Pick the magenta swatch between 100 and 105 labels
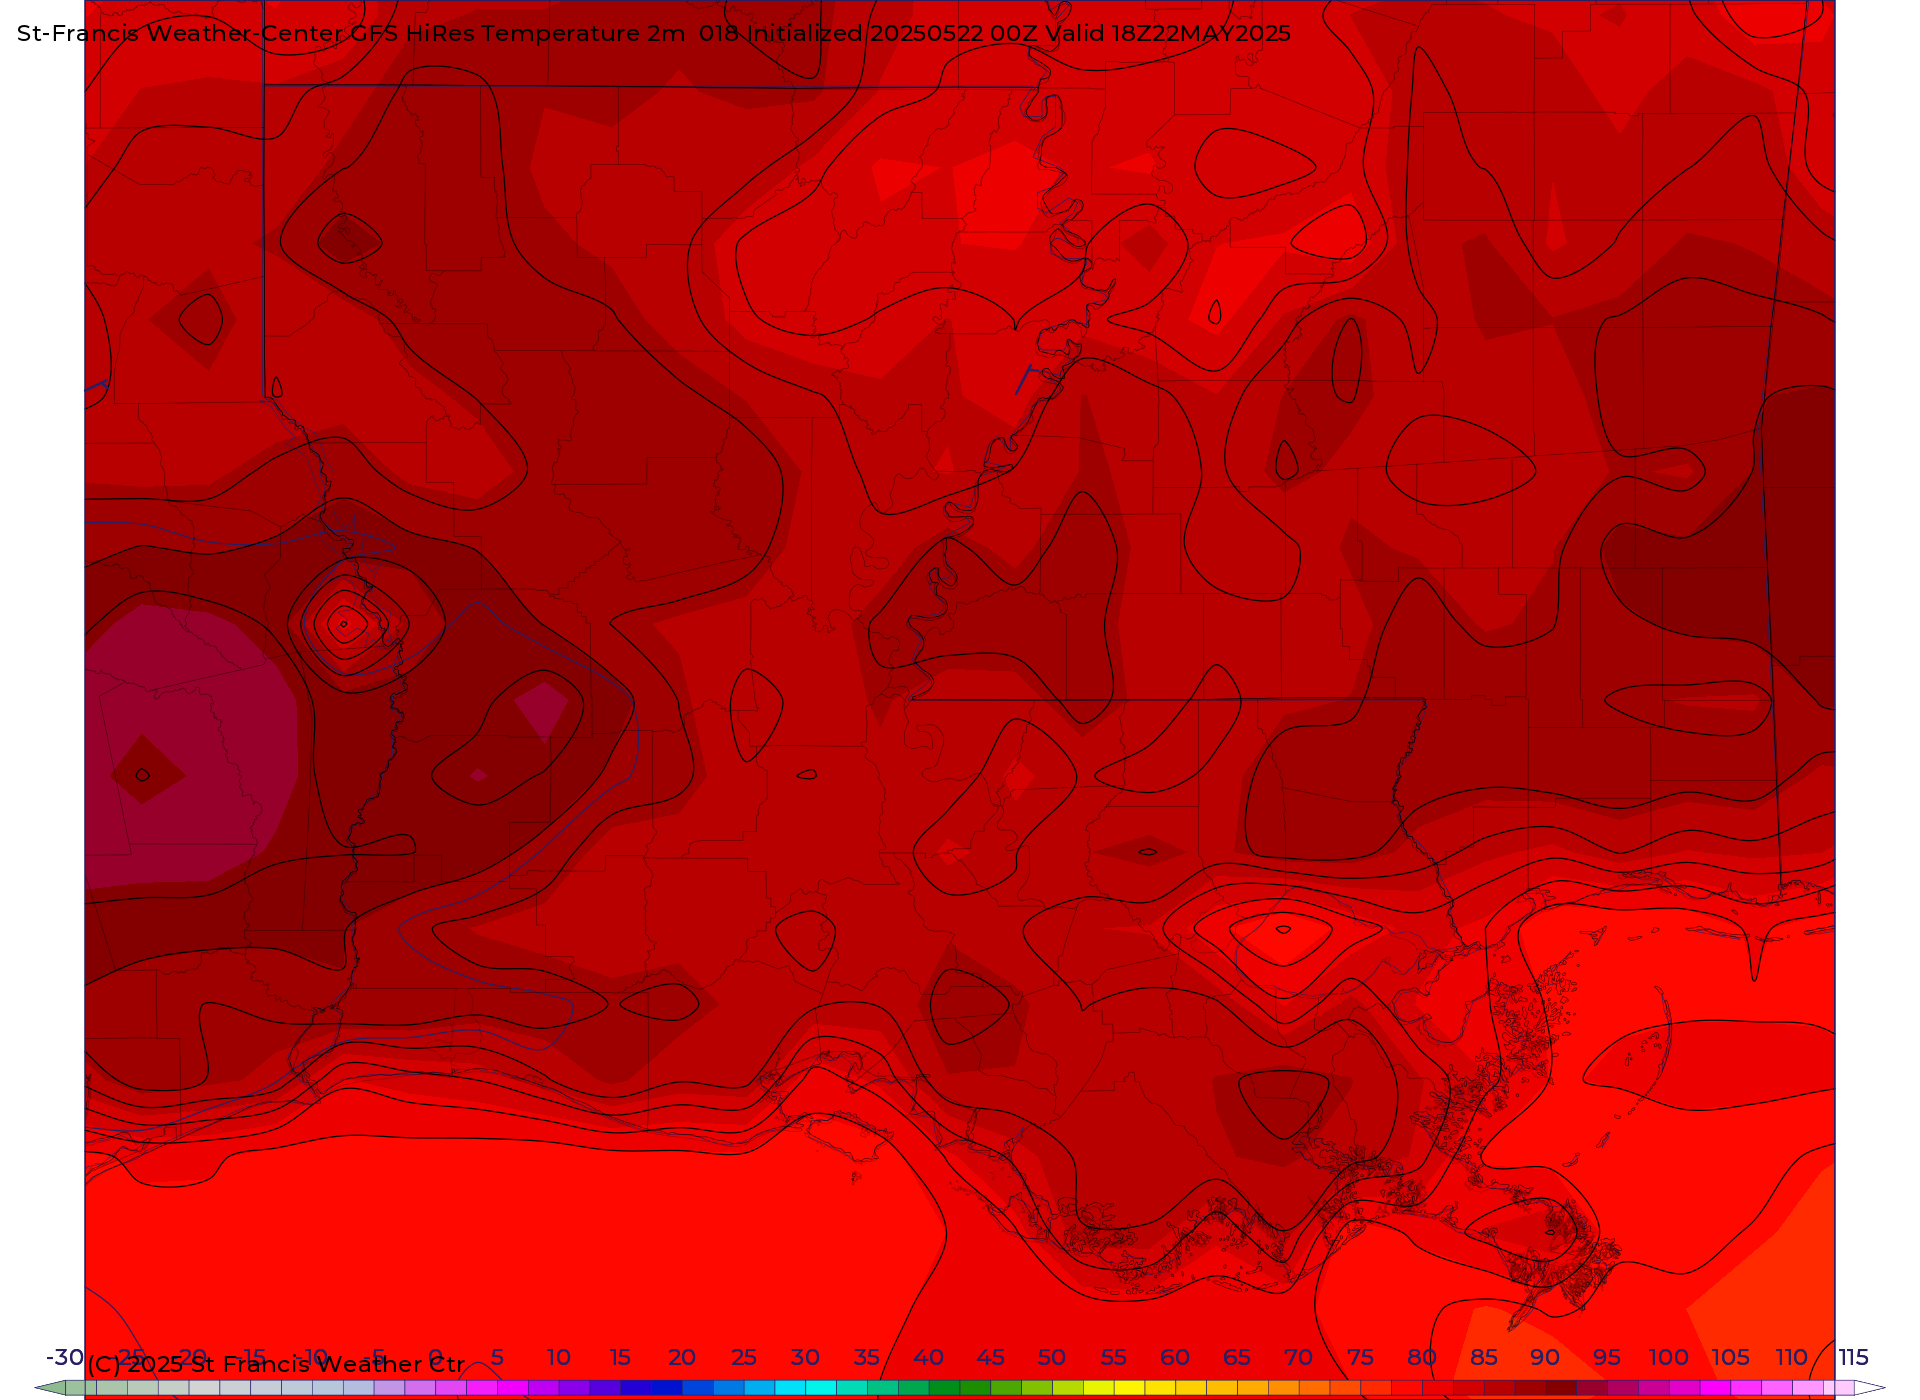This screenshot has height=1400, width=1920. [1715, 1388]
